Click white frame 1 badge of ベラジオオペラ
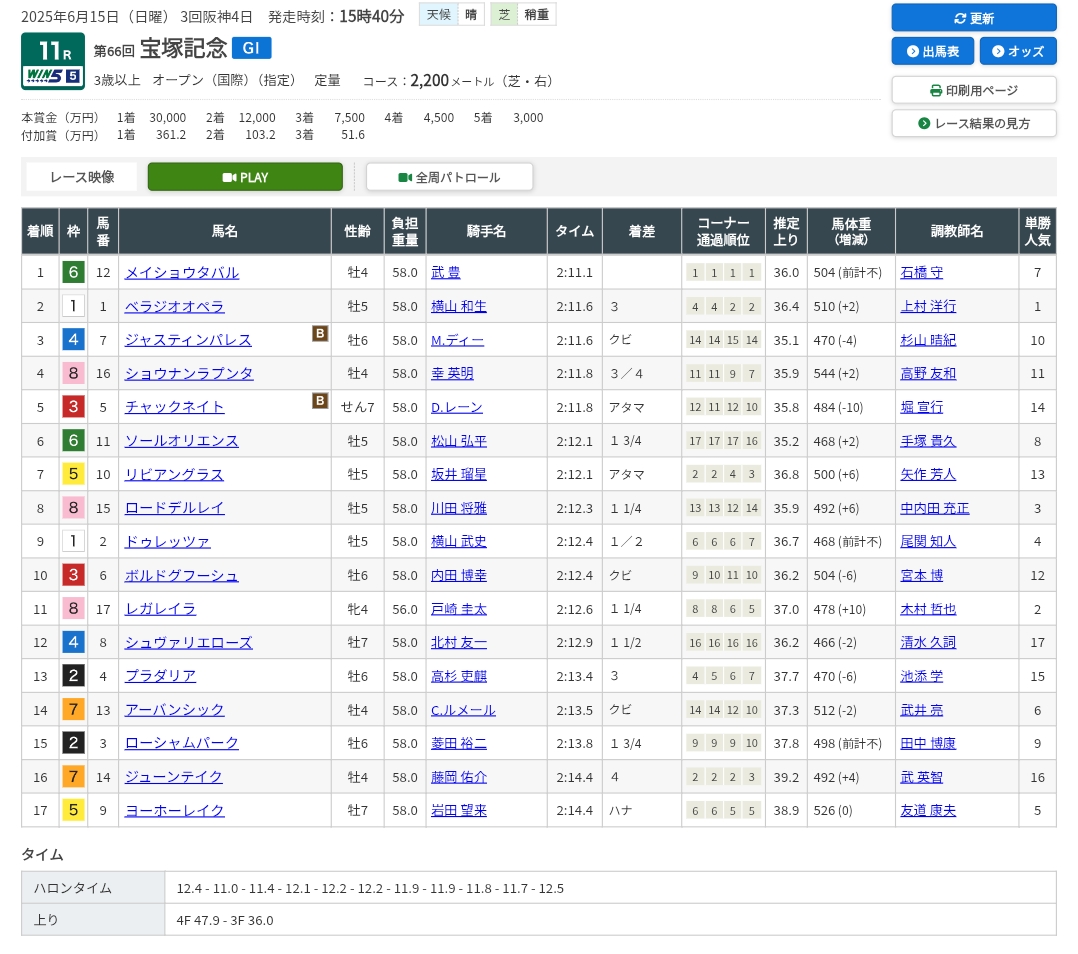The height and width of the screenshot is (954, 1078). click(x=74, y=306)
